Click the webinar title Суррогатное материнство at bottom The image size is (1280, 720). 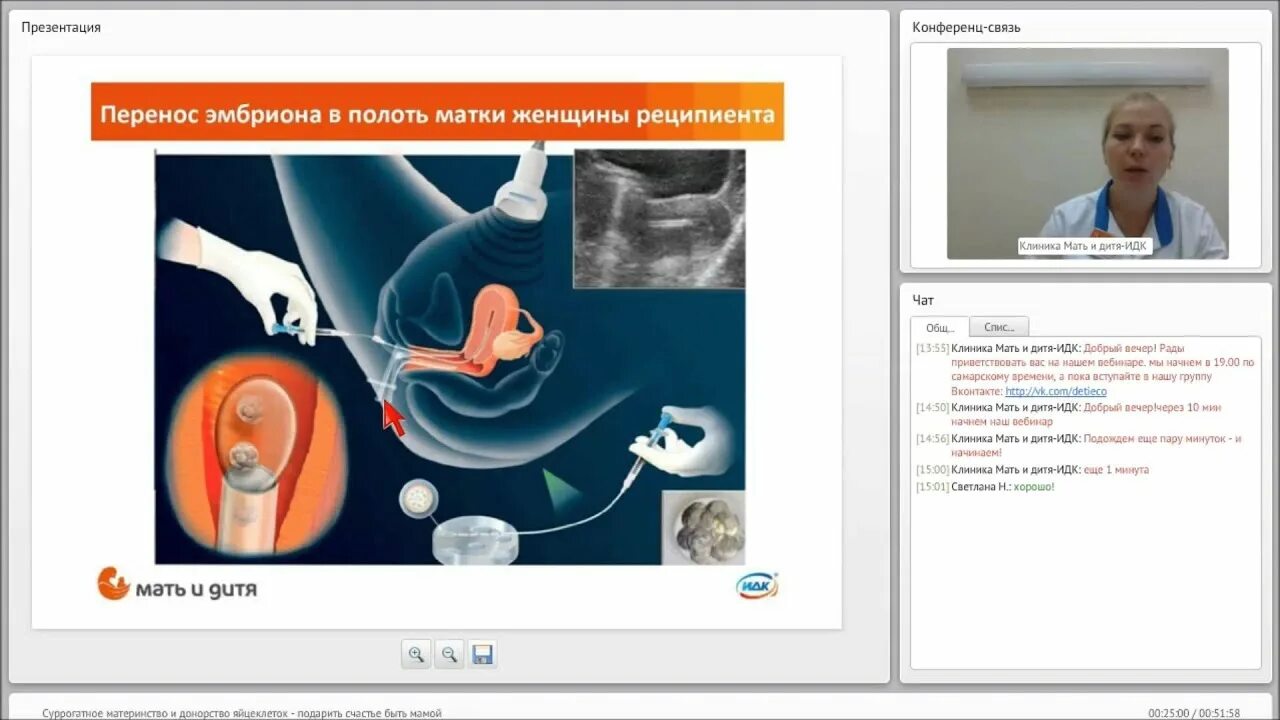(x=242, y=713)
